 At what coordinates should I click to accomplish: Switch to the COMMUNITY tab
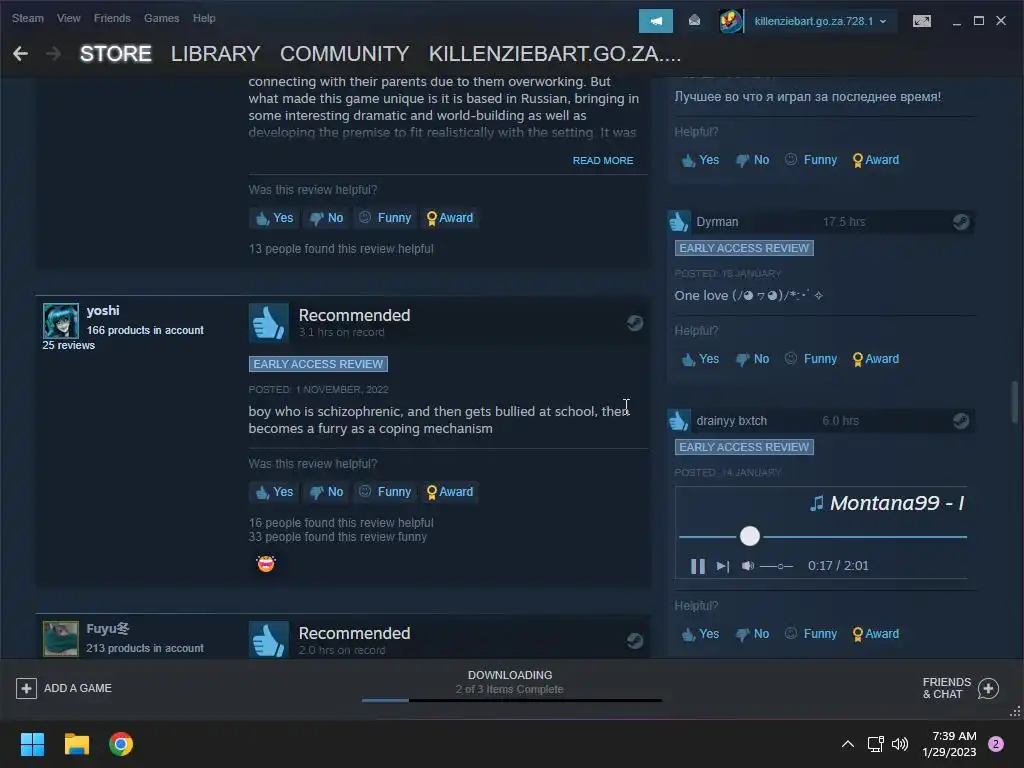(344, 54)
